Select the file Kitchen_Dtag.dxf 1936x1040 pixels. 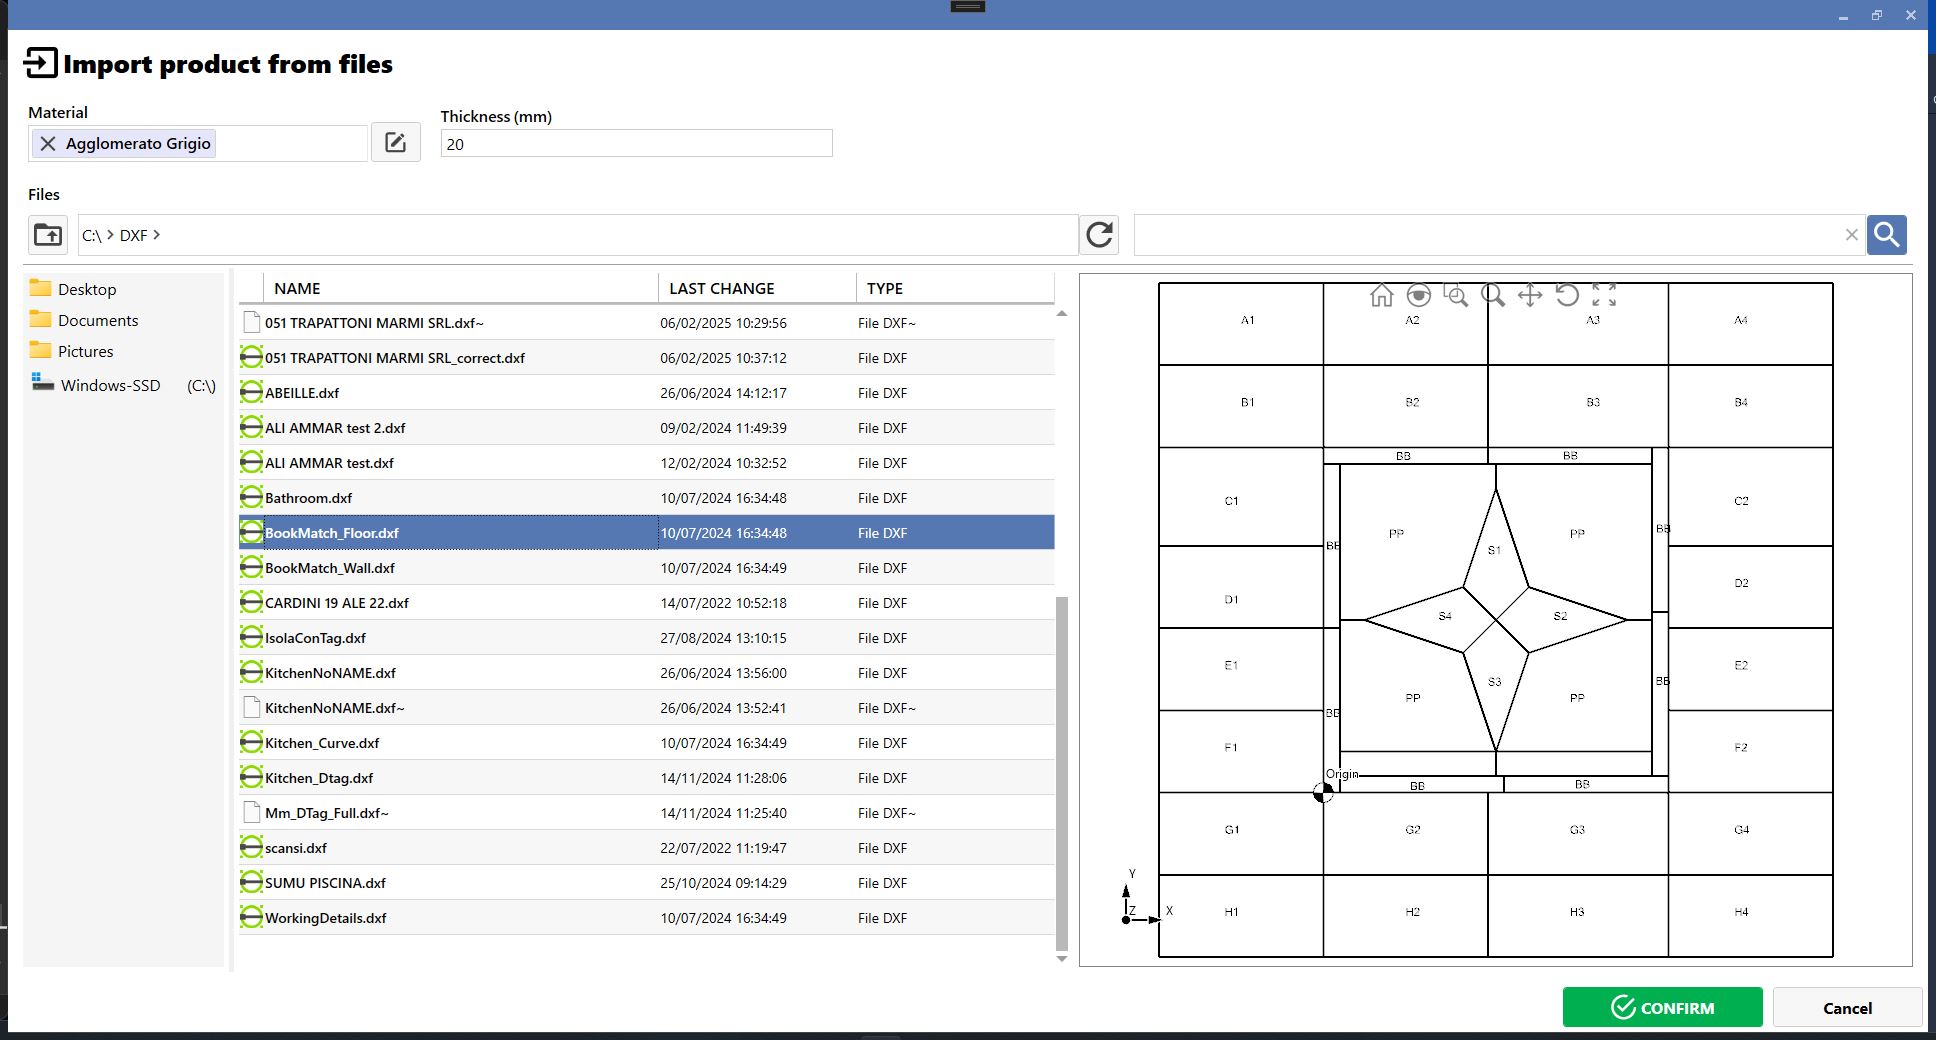[x=646, y=778]
